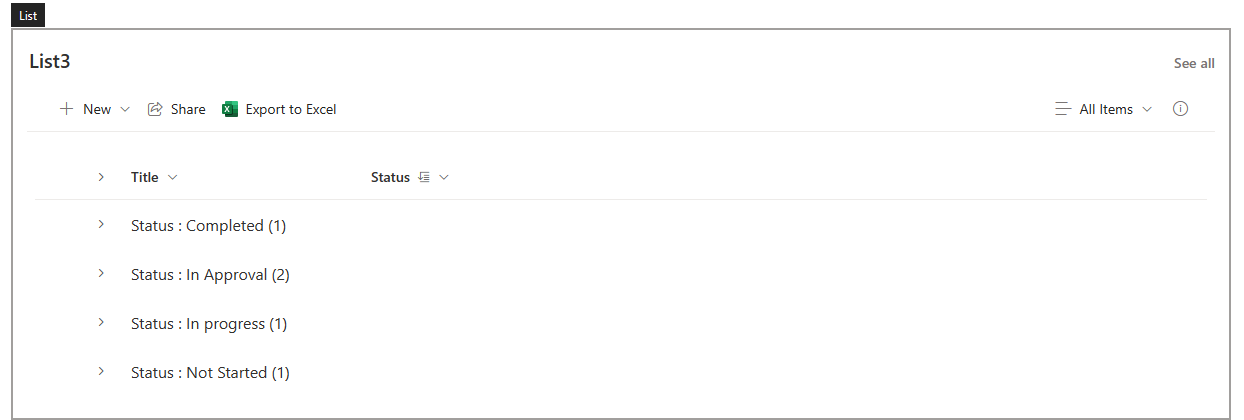The image size is (1244, 420).
Task: Click the grouped-by icon next to Status
Action: tap(424, 177)
